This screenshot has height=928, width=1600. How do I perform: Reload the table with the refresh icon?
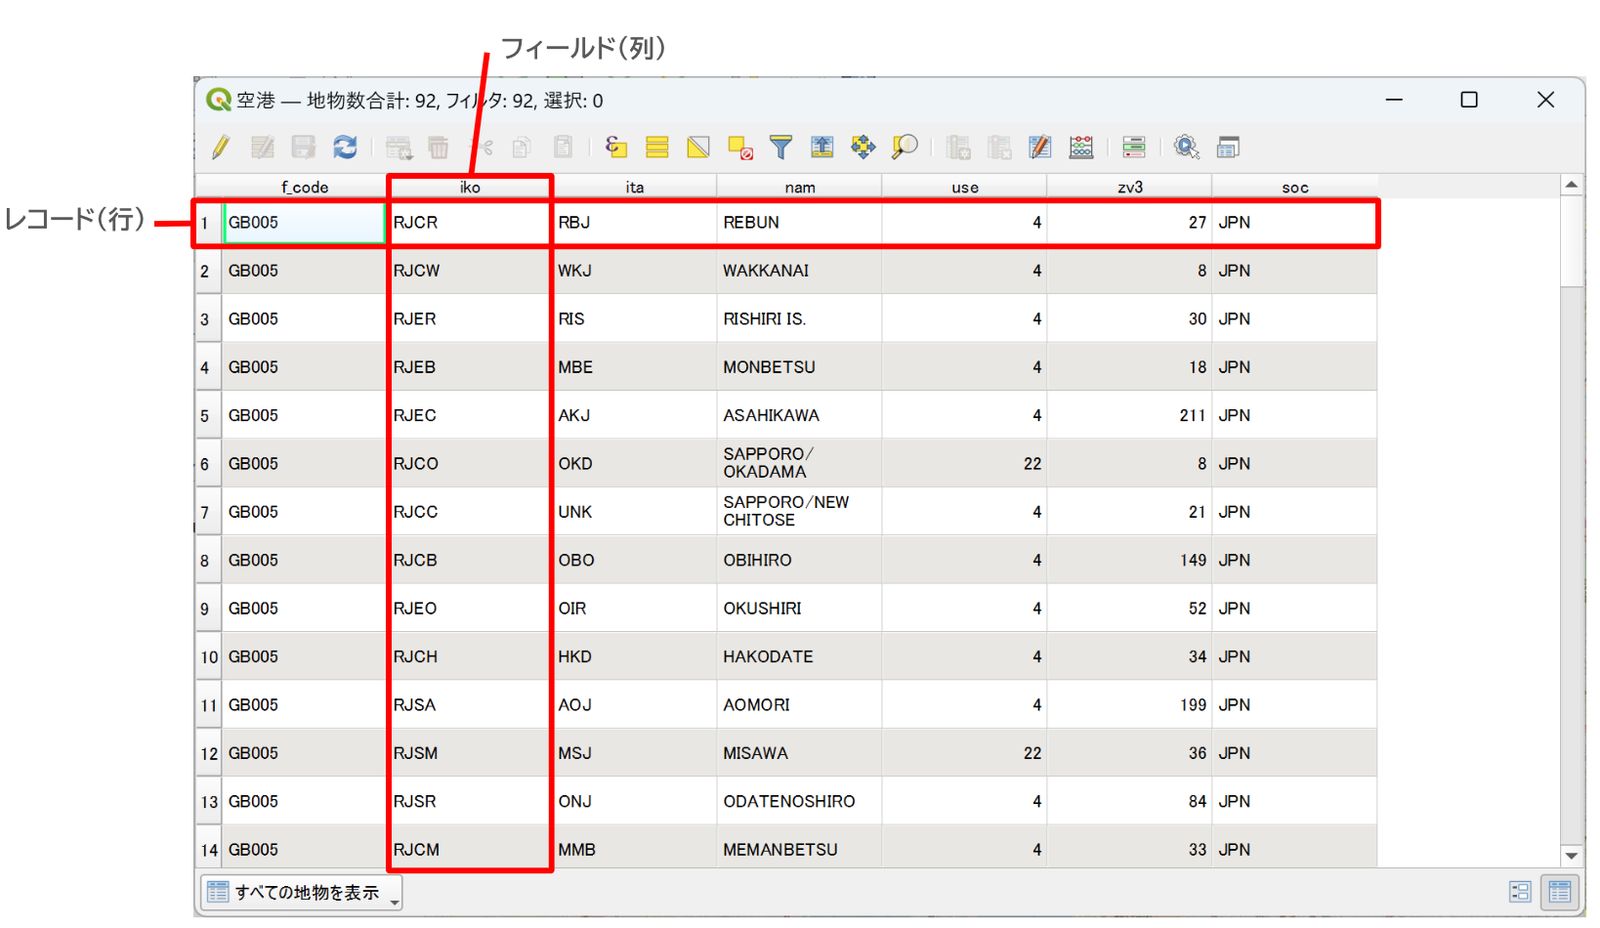[345, 148]
